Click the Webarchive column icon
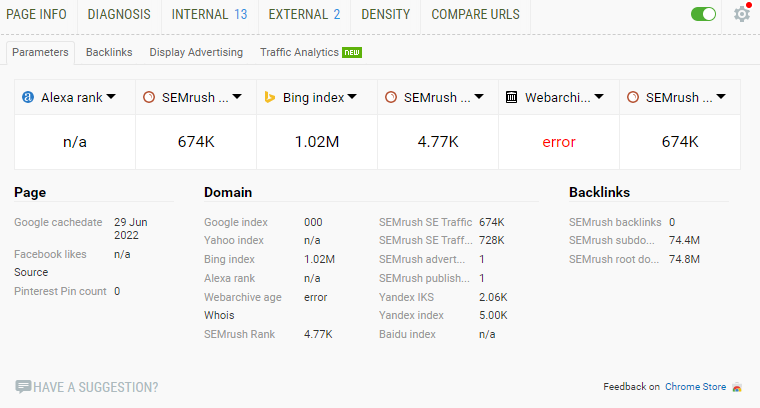 512,97
